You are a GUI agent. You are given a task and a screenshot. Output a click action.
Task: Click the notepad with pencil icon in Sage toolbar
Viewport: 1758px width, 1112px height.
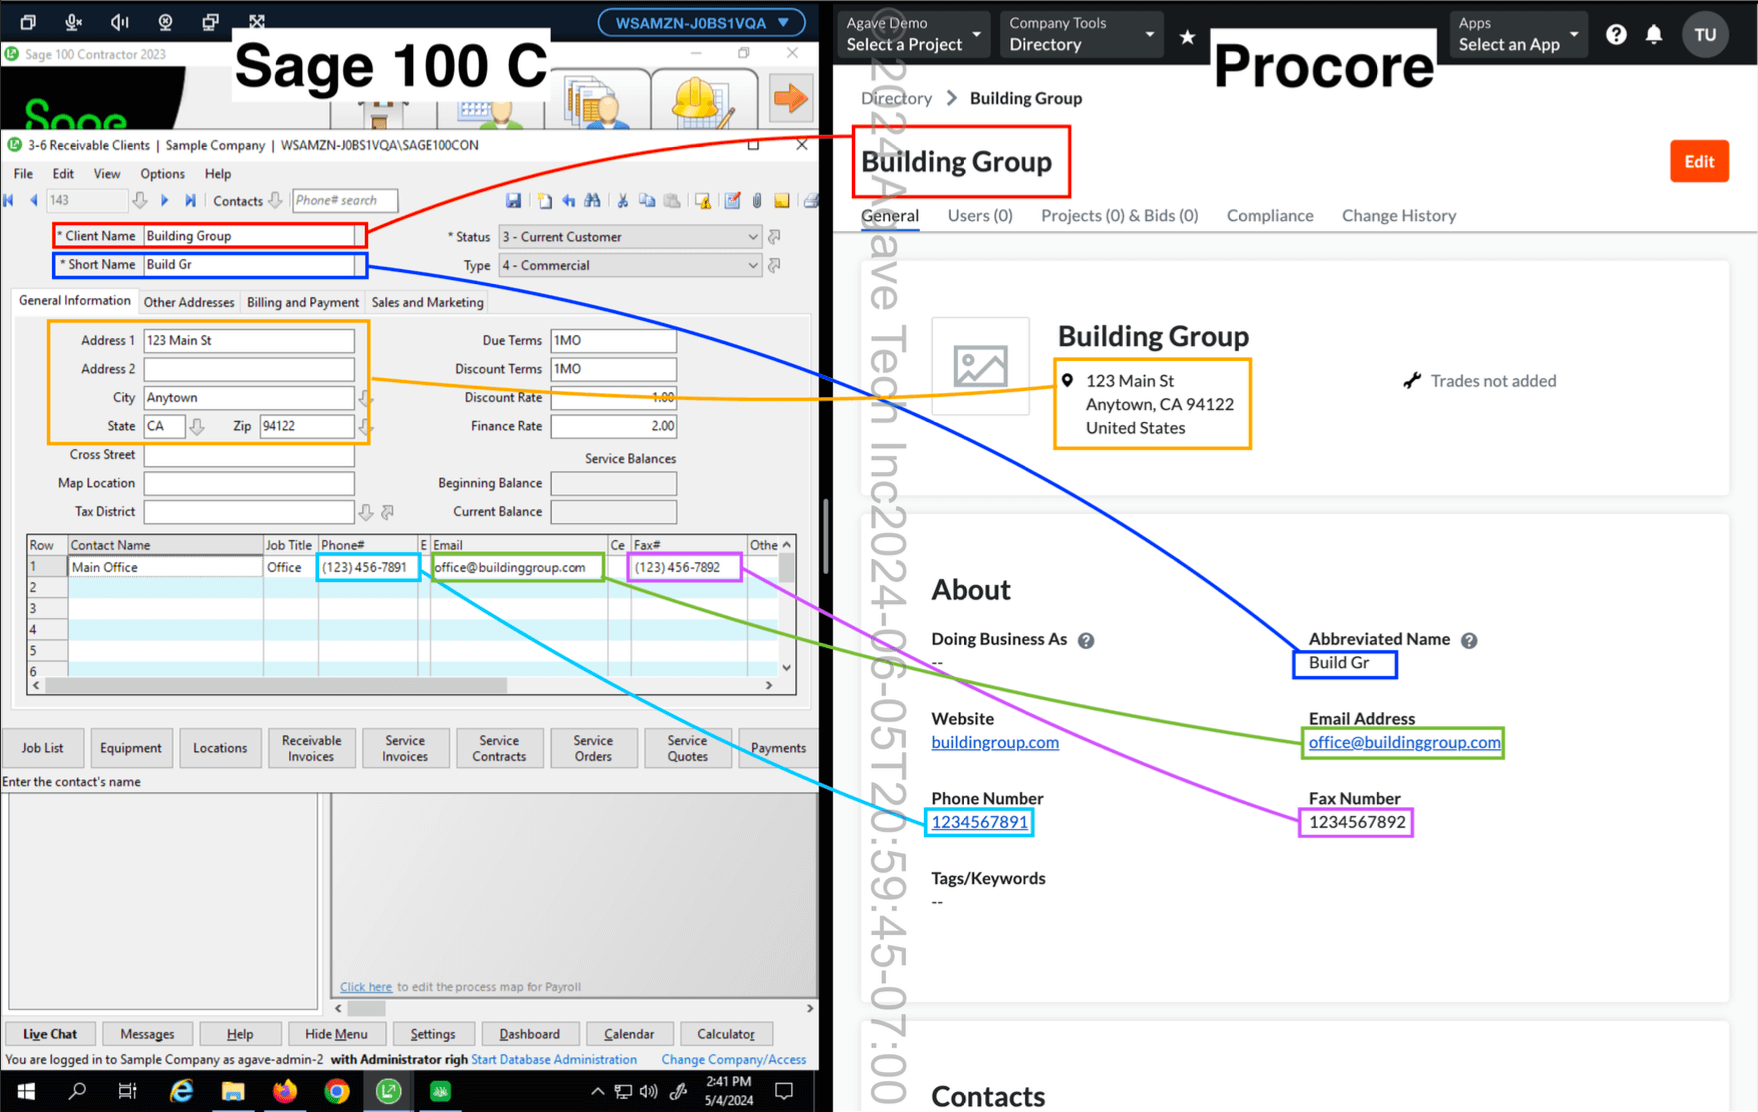point(733,200)
